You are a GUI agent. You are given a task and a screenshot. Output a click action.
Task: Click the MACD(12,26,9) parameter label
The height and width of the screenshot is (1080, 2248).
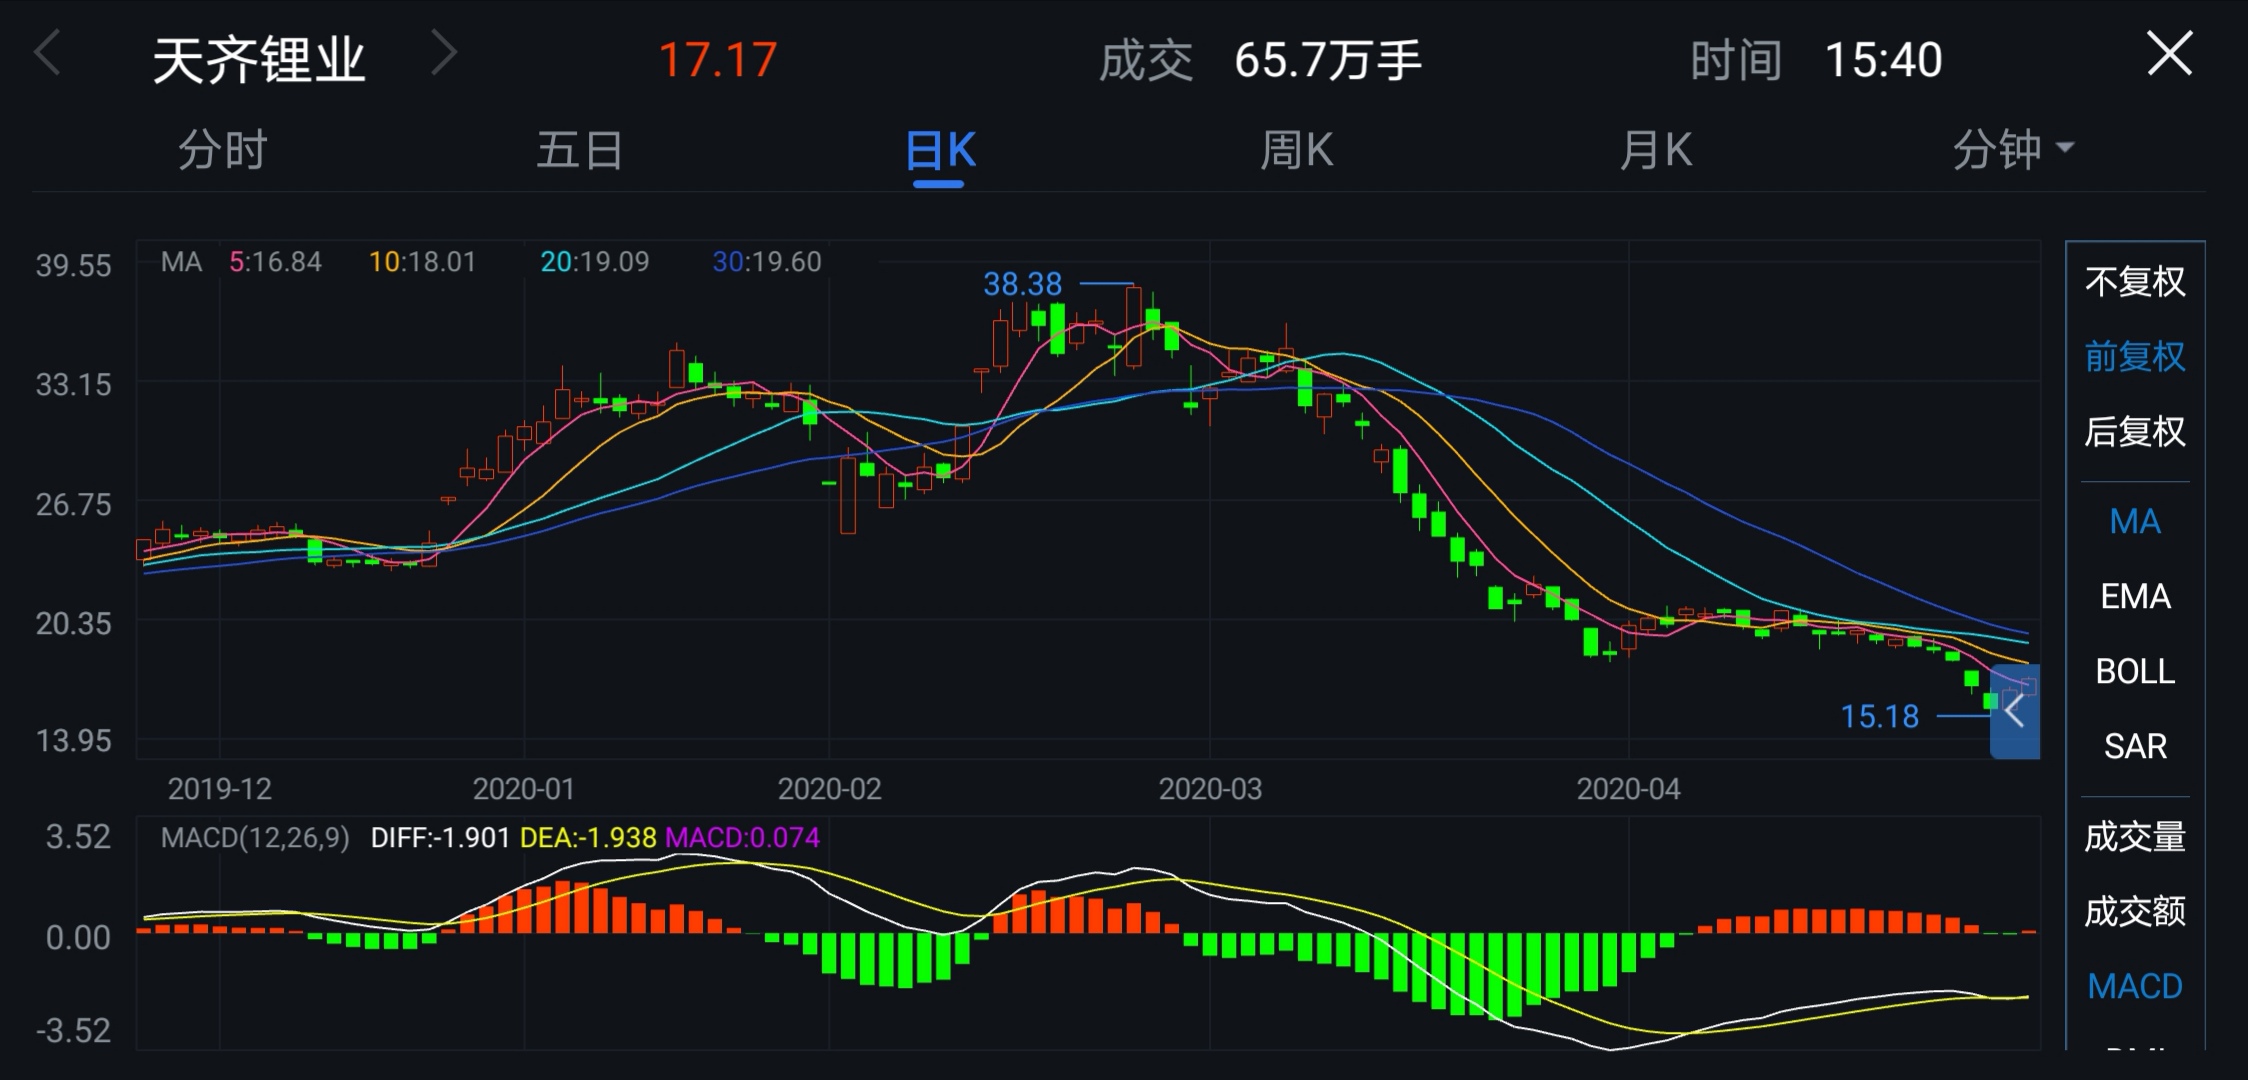click(x=255, y=837)
